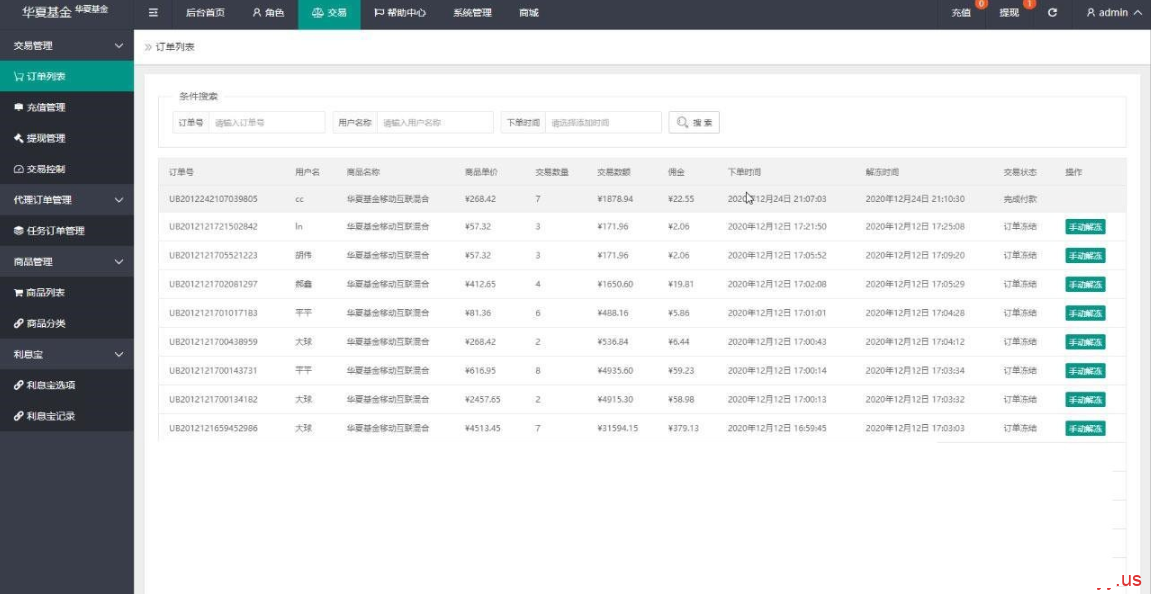The width and height of the screenshot is (1151, 594).
Task: Open 利息宝选项 options in sidebar
Action: 50,385
